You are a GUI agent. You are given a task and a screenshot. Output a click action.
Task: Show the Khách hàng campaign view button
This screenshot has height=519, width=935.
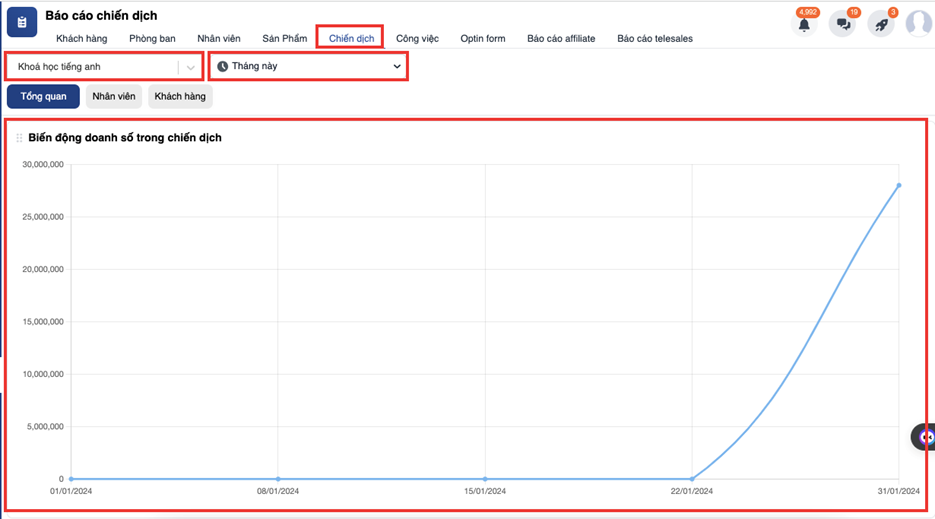tap(180, 96)
